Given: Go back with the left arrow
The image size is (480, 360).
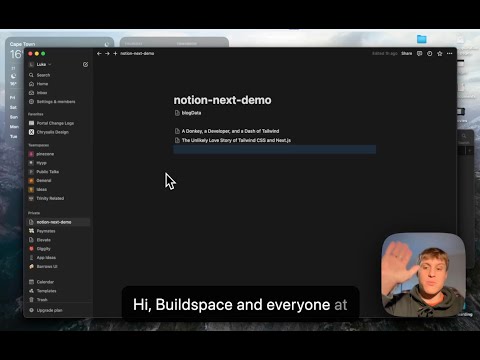Looking at the screenshot, I should (99, 53).
